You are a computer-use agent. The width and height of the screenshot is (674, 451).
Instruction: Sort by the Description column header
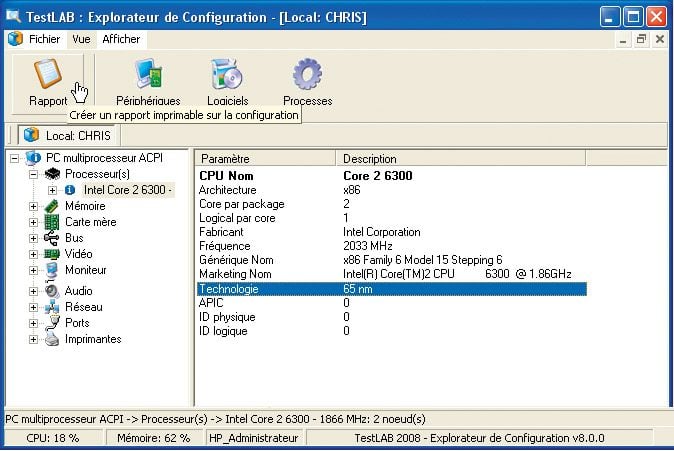pyautogui.click(x=460, y=159)
